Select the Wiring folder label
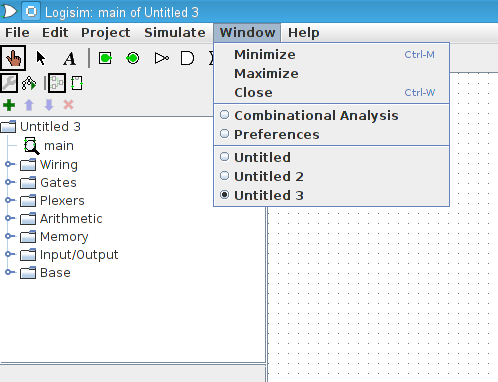The image size is (498, 382). [59, 165]
